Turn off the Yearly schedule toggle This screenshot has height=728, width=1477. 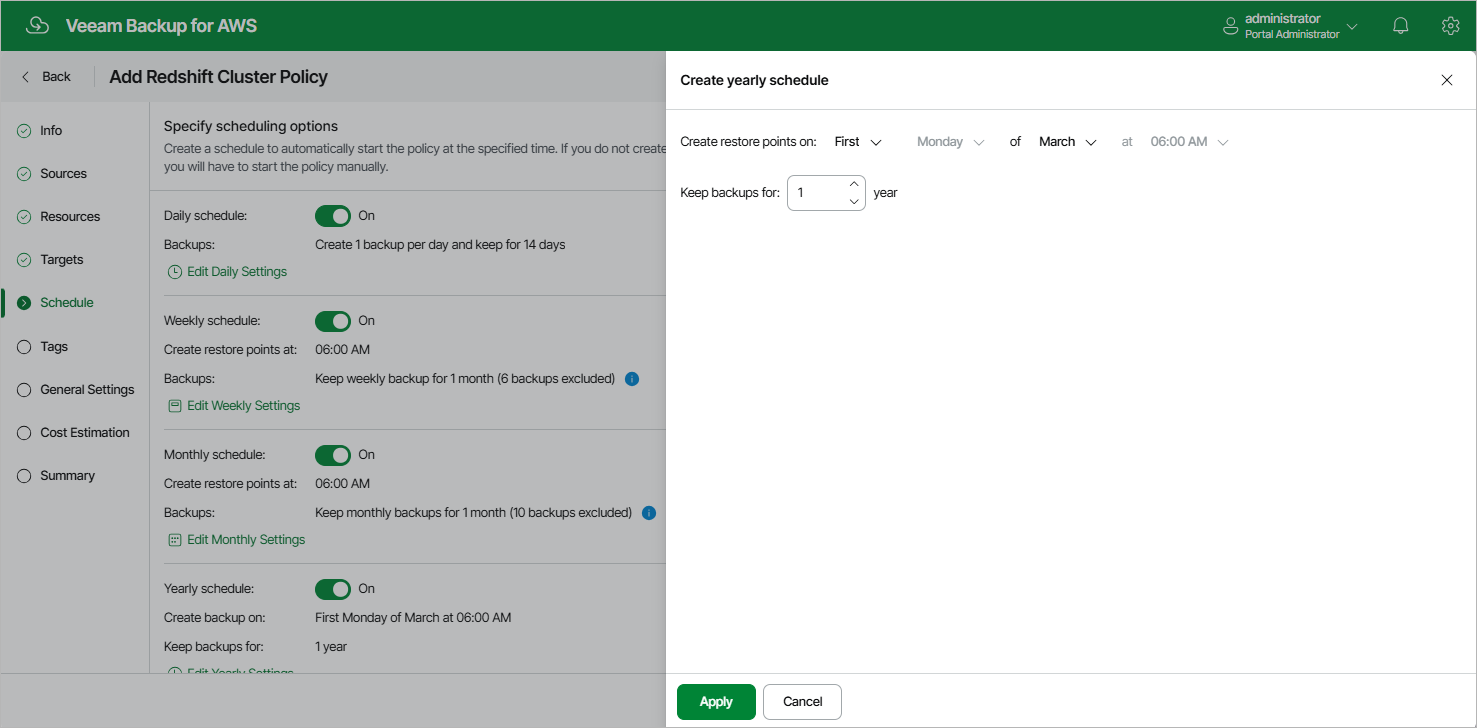333,589
